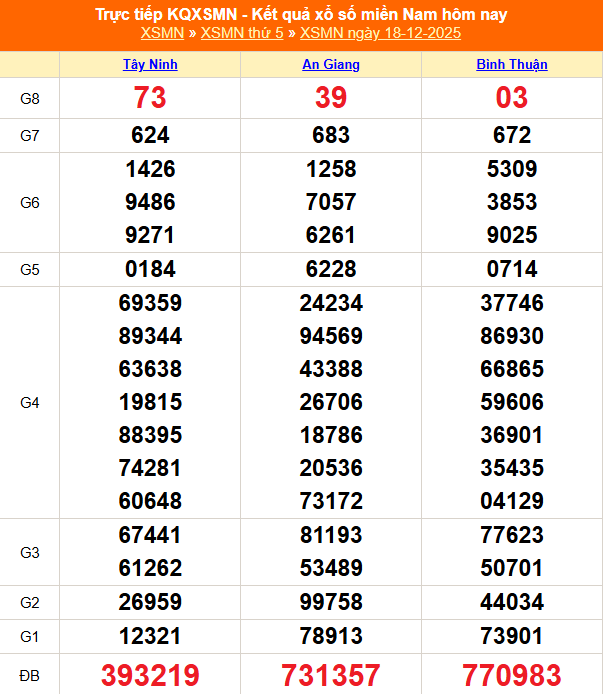Select Tây Ninh special prize number 393219
The height and width of the screenshot is (694, 603).
click(150, 675)
